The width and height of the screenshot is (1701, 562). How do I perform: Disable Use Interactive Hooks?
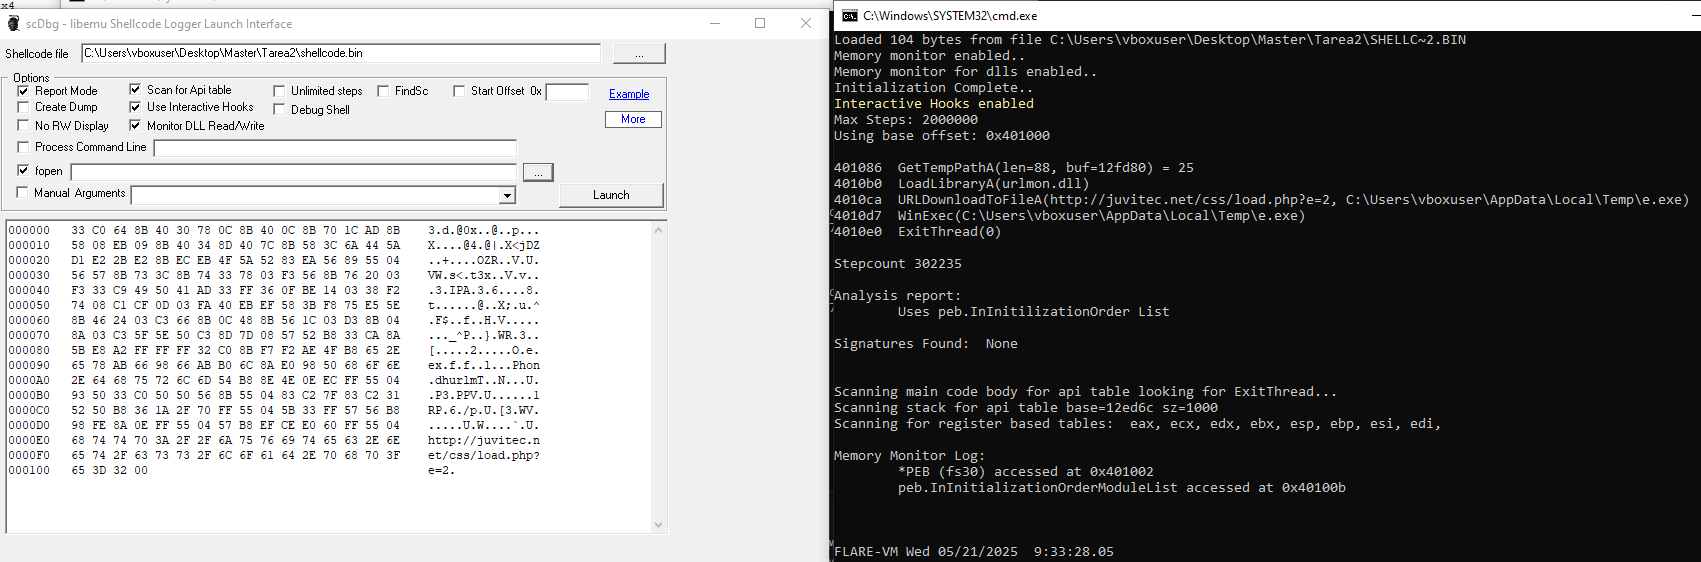[x=135, y=107]
